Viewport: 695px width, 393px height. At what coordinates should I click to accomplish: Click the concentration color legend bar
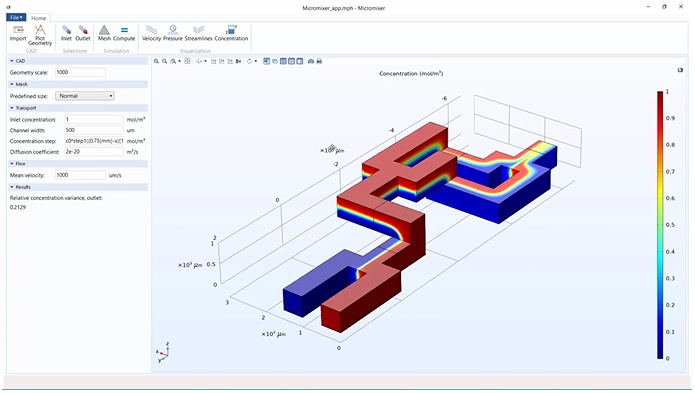(x=660, y=225)
